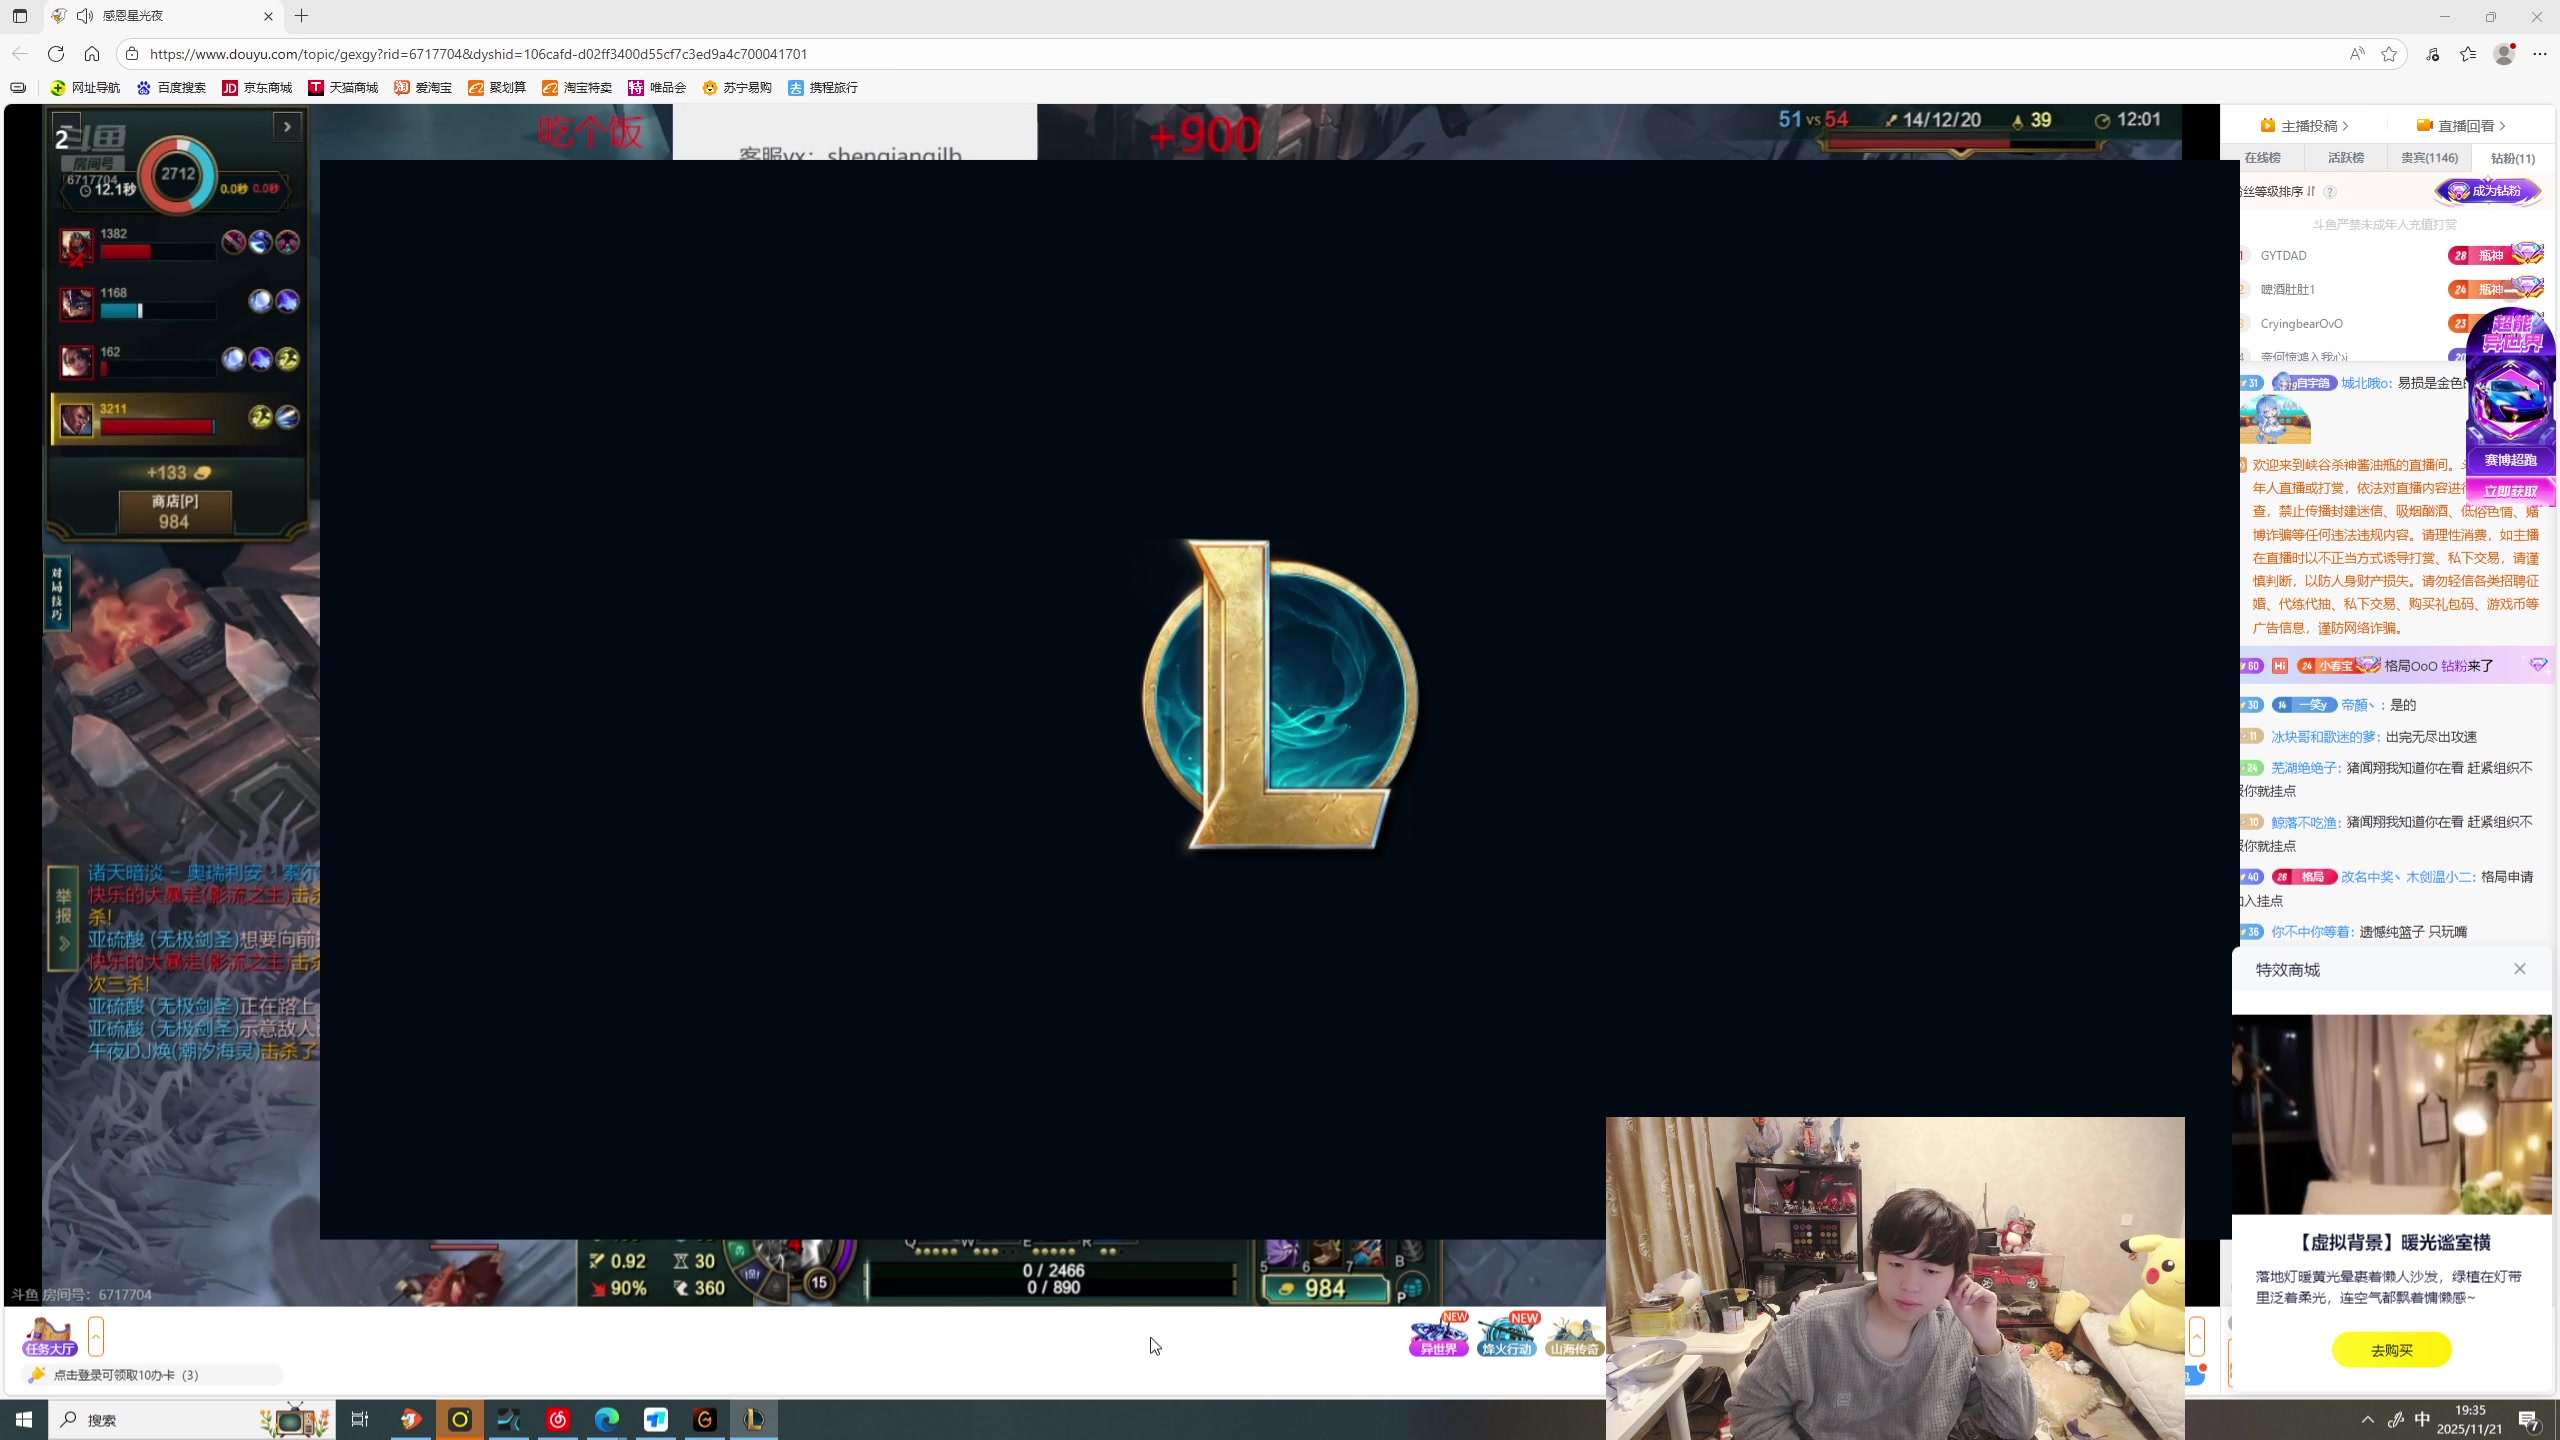Open the 任务大厅 task hall icon
The height and width of the screenshot is (1440, 2560).
tap(49, 1336)
